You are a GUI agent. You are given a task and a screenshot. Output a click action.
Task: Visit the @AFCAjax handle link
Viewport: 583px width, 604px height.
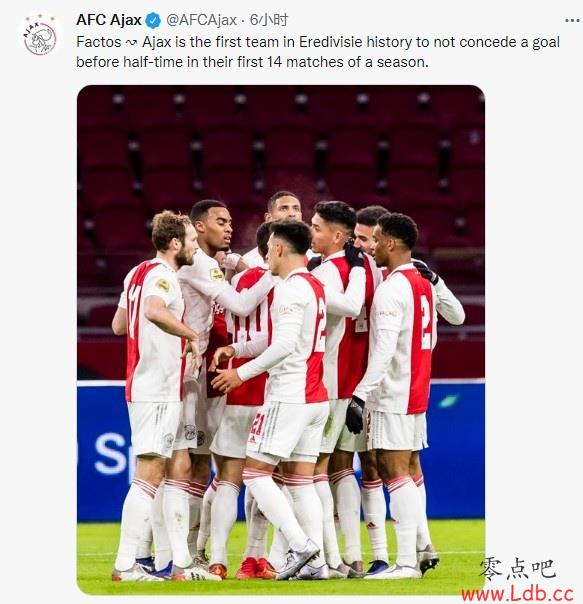(201, 20)
